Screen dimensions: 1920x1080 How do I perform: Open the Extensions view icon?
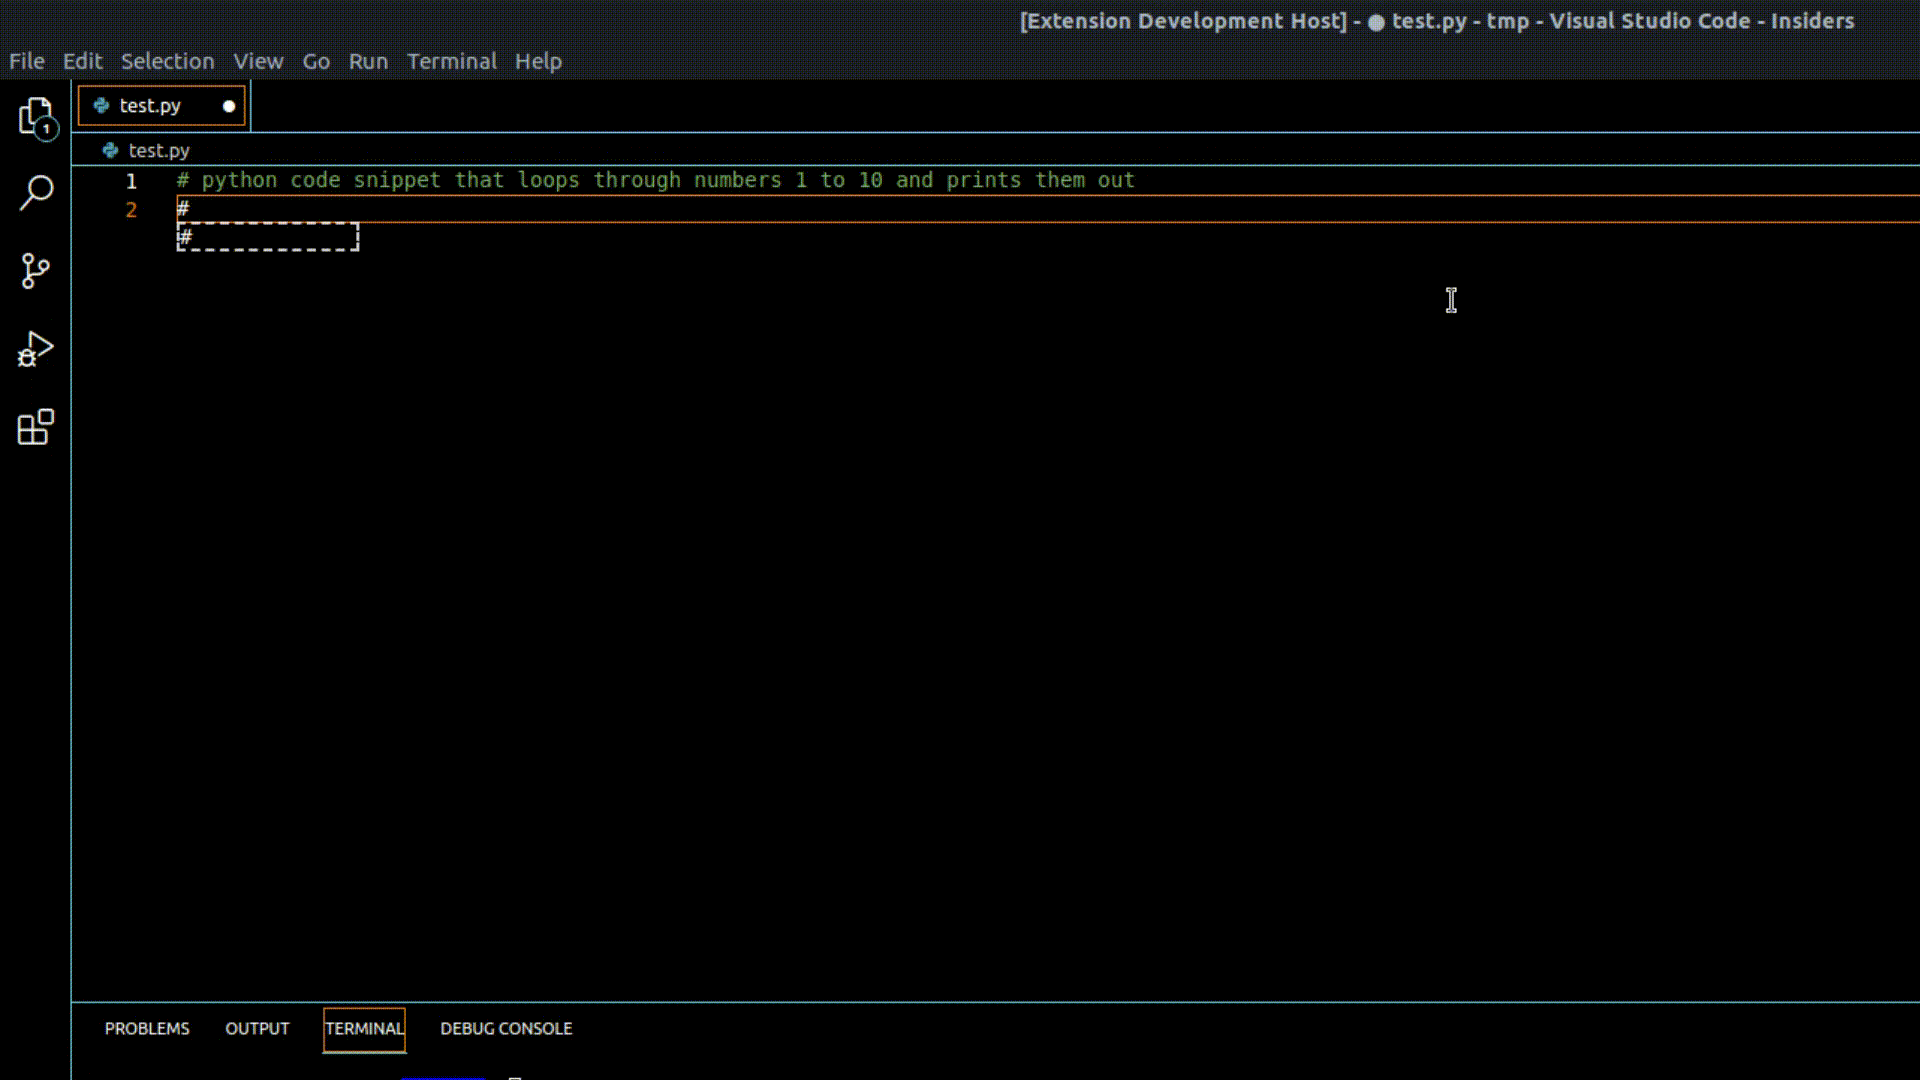point(36,427)
